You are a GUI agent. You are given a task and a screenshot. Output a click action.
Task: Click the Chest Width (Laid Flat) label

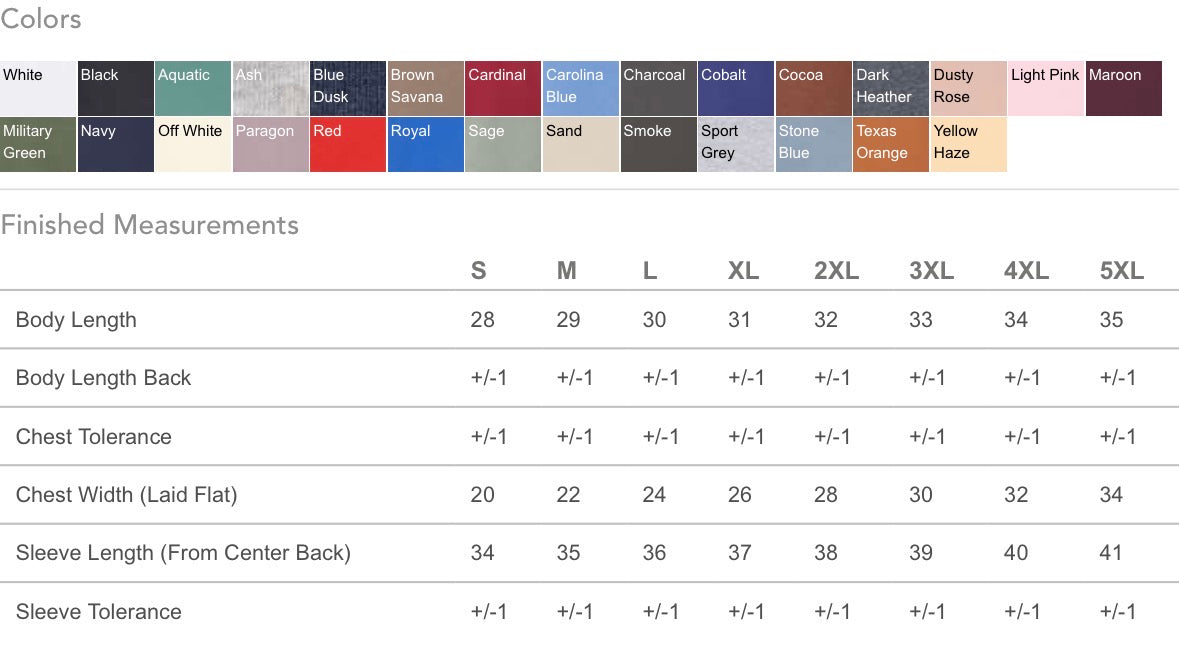coord(126,495)
